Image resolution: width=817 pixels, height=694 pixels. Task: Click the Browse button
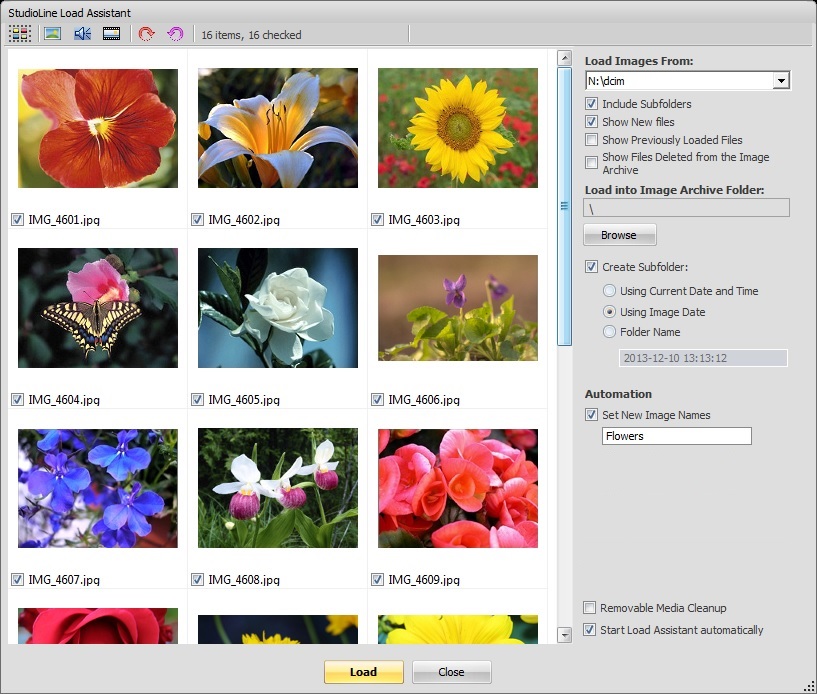point(619,235)
